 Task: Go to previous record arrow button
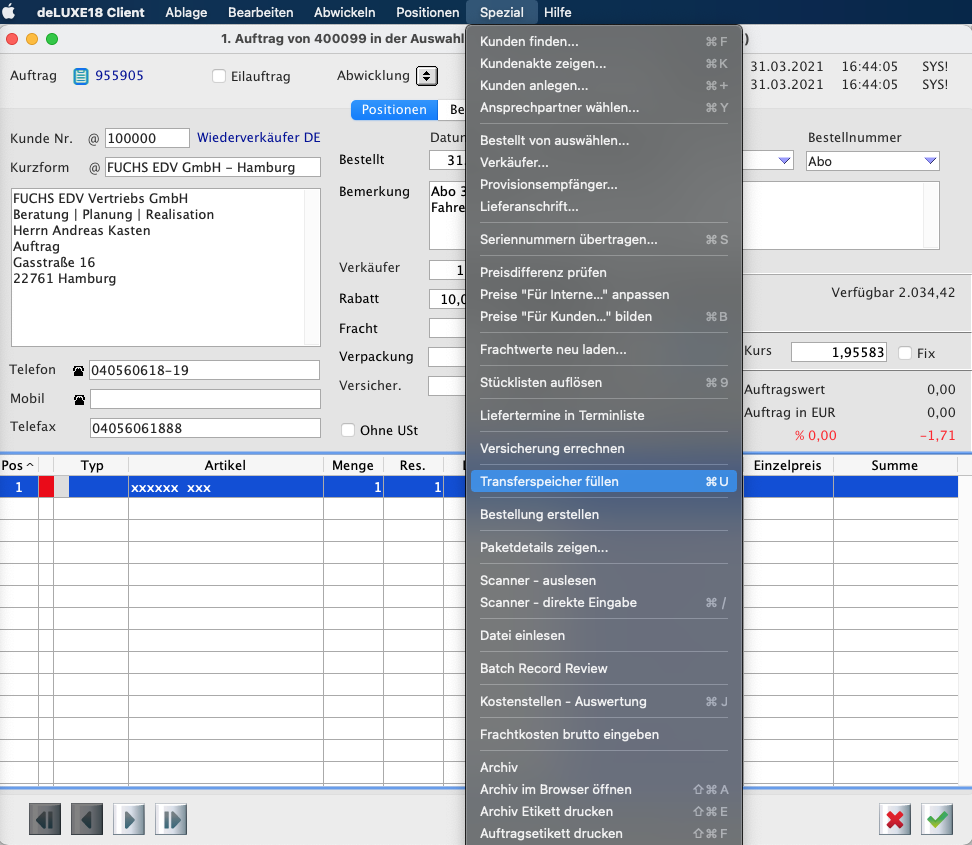click(x=86, y=820)
